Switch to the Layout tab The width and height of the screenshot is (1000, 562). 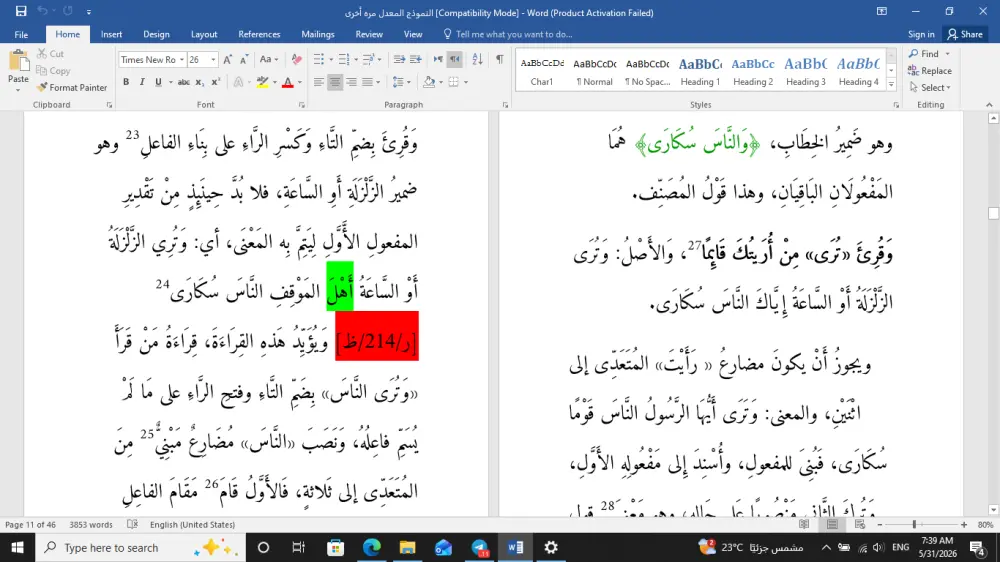click(204, 34)
